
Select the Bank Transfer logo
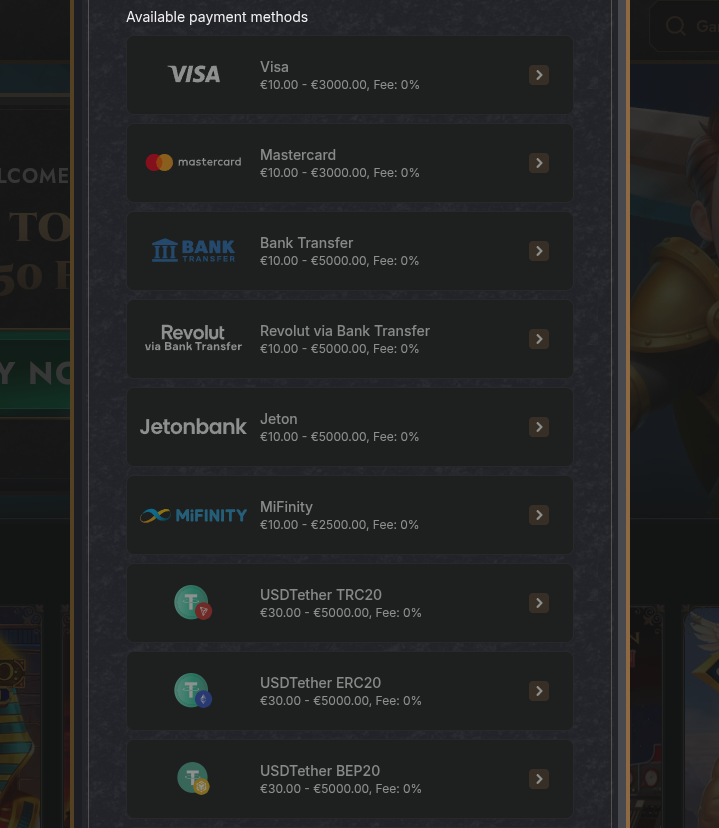click(x=193, y=250)
